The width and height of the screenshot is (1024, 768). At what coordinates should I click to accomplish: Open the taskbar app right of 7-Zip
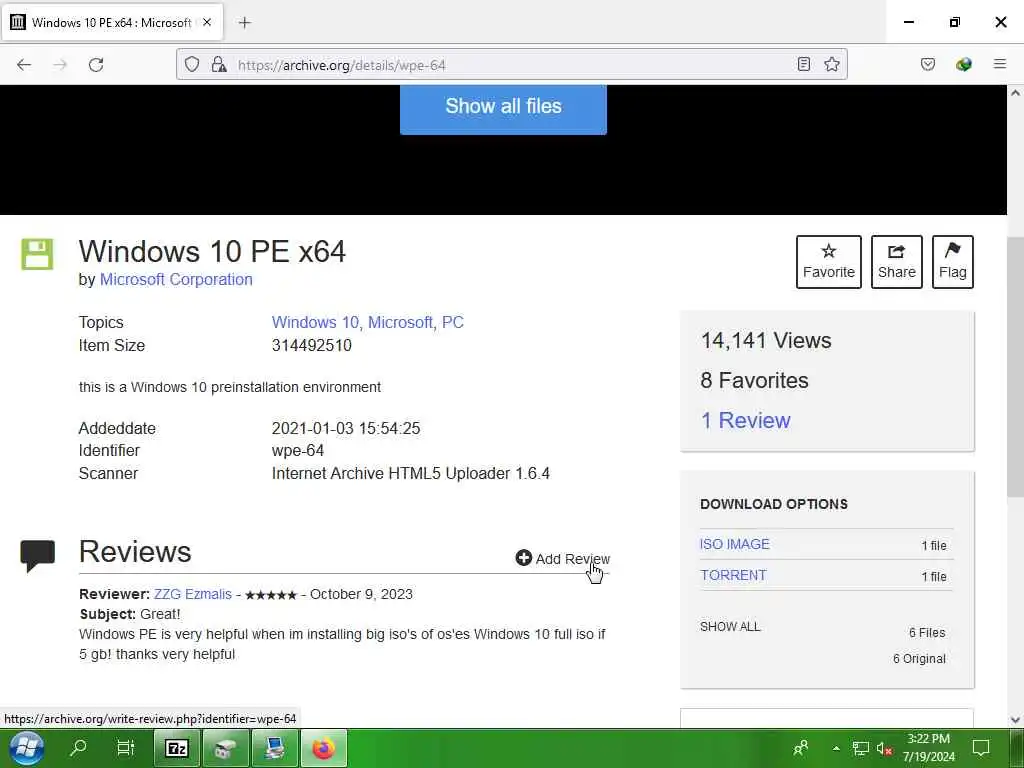pos(225,748)
